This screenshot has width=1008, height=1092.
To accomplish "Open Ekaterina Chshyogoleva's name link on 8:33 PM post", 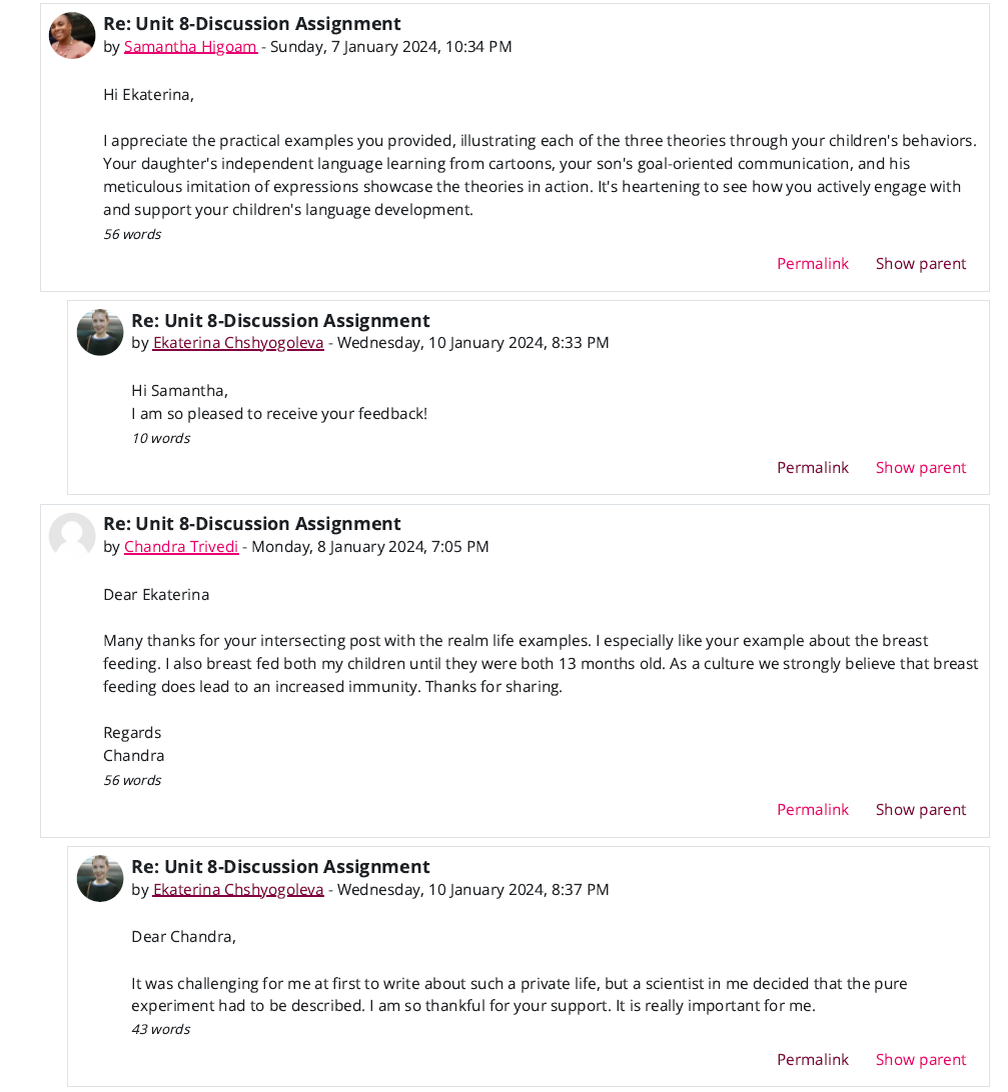I will 238,343.
